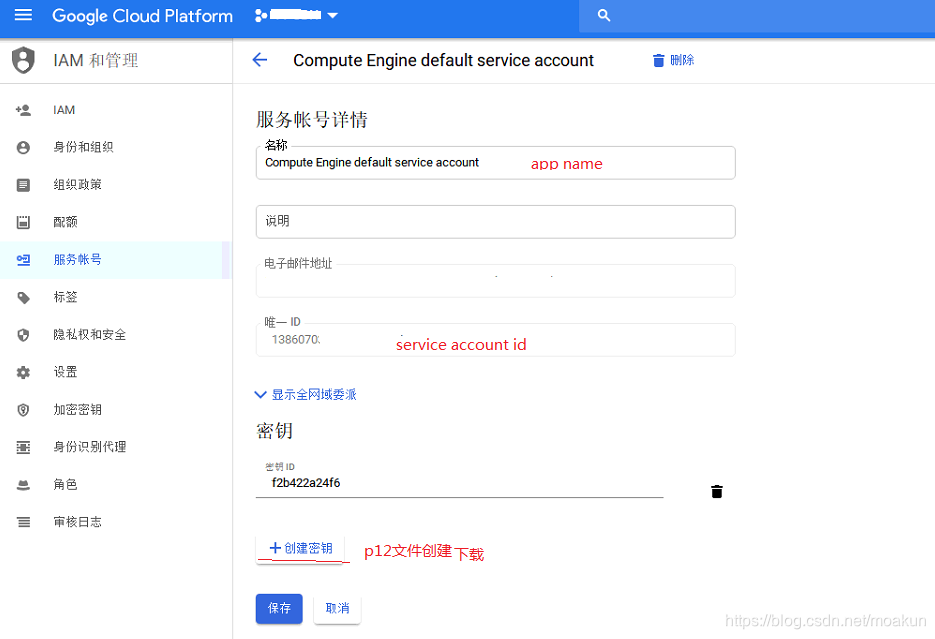Open 组织政策 in sidebar
This screenshot has width=935, height=639.
click(116, 185)
